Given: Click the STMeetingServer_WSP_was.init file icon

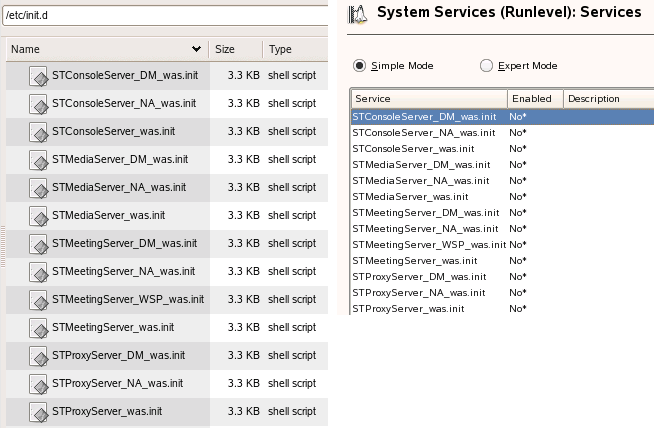Looking at the screenshot, I should click(39, 300).
